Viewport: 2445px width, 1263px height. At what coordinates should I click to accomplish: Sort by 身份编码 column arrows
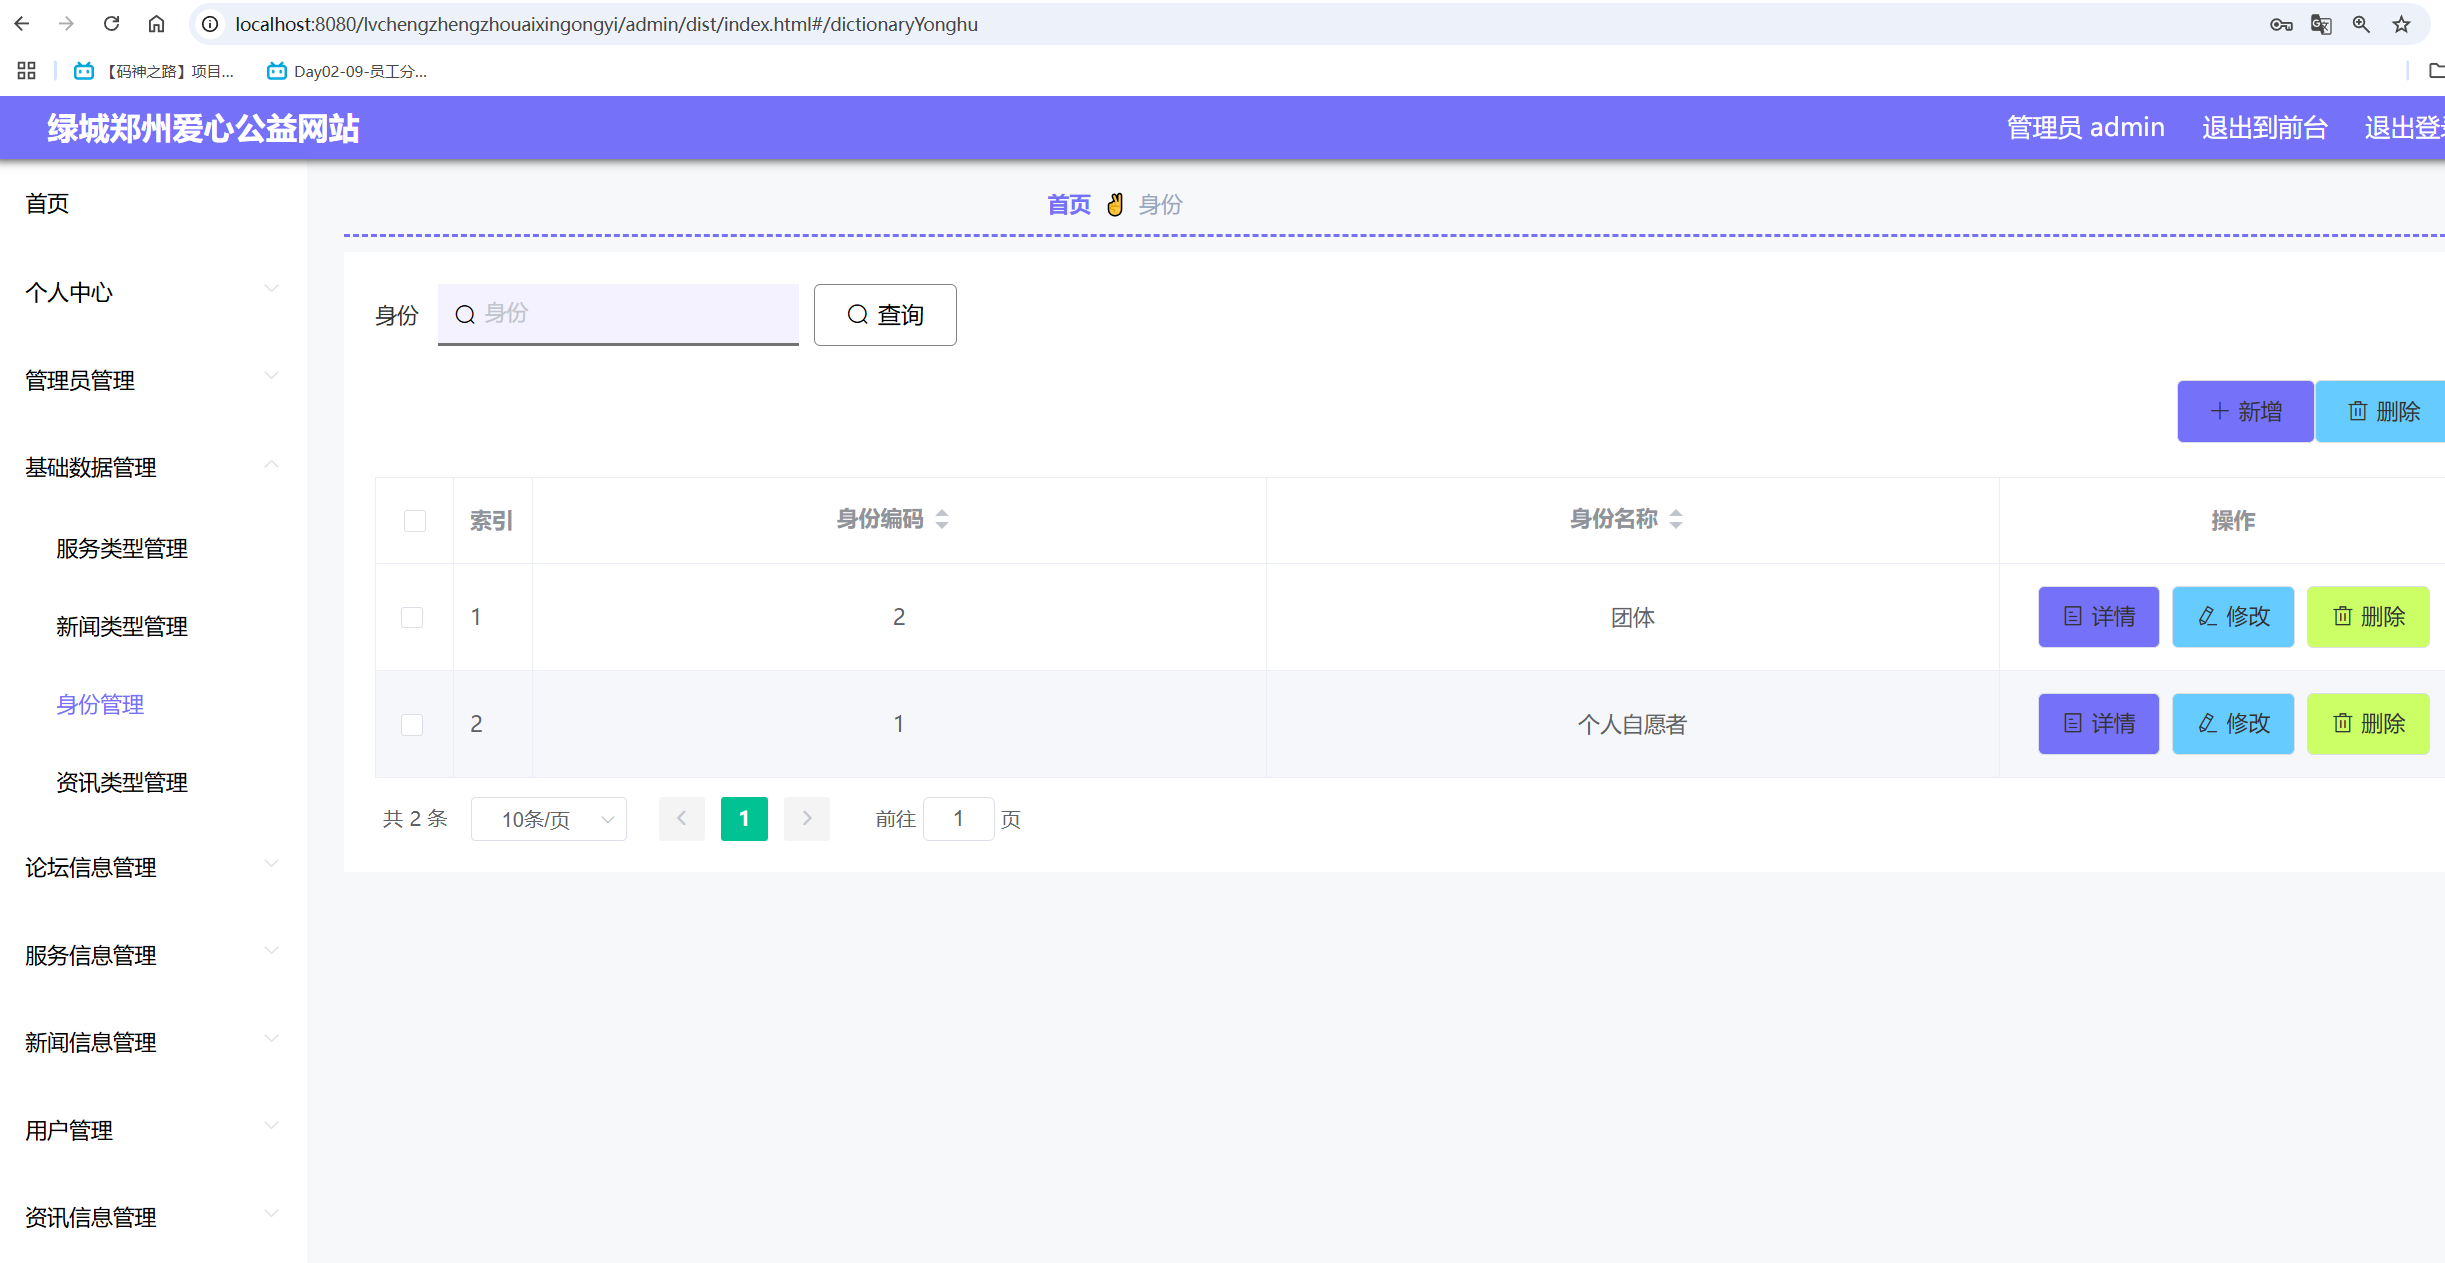click(x=942, y=519)
